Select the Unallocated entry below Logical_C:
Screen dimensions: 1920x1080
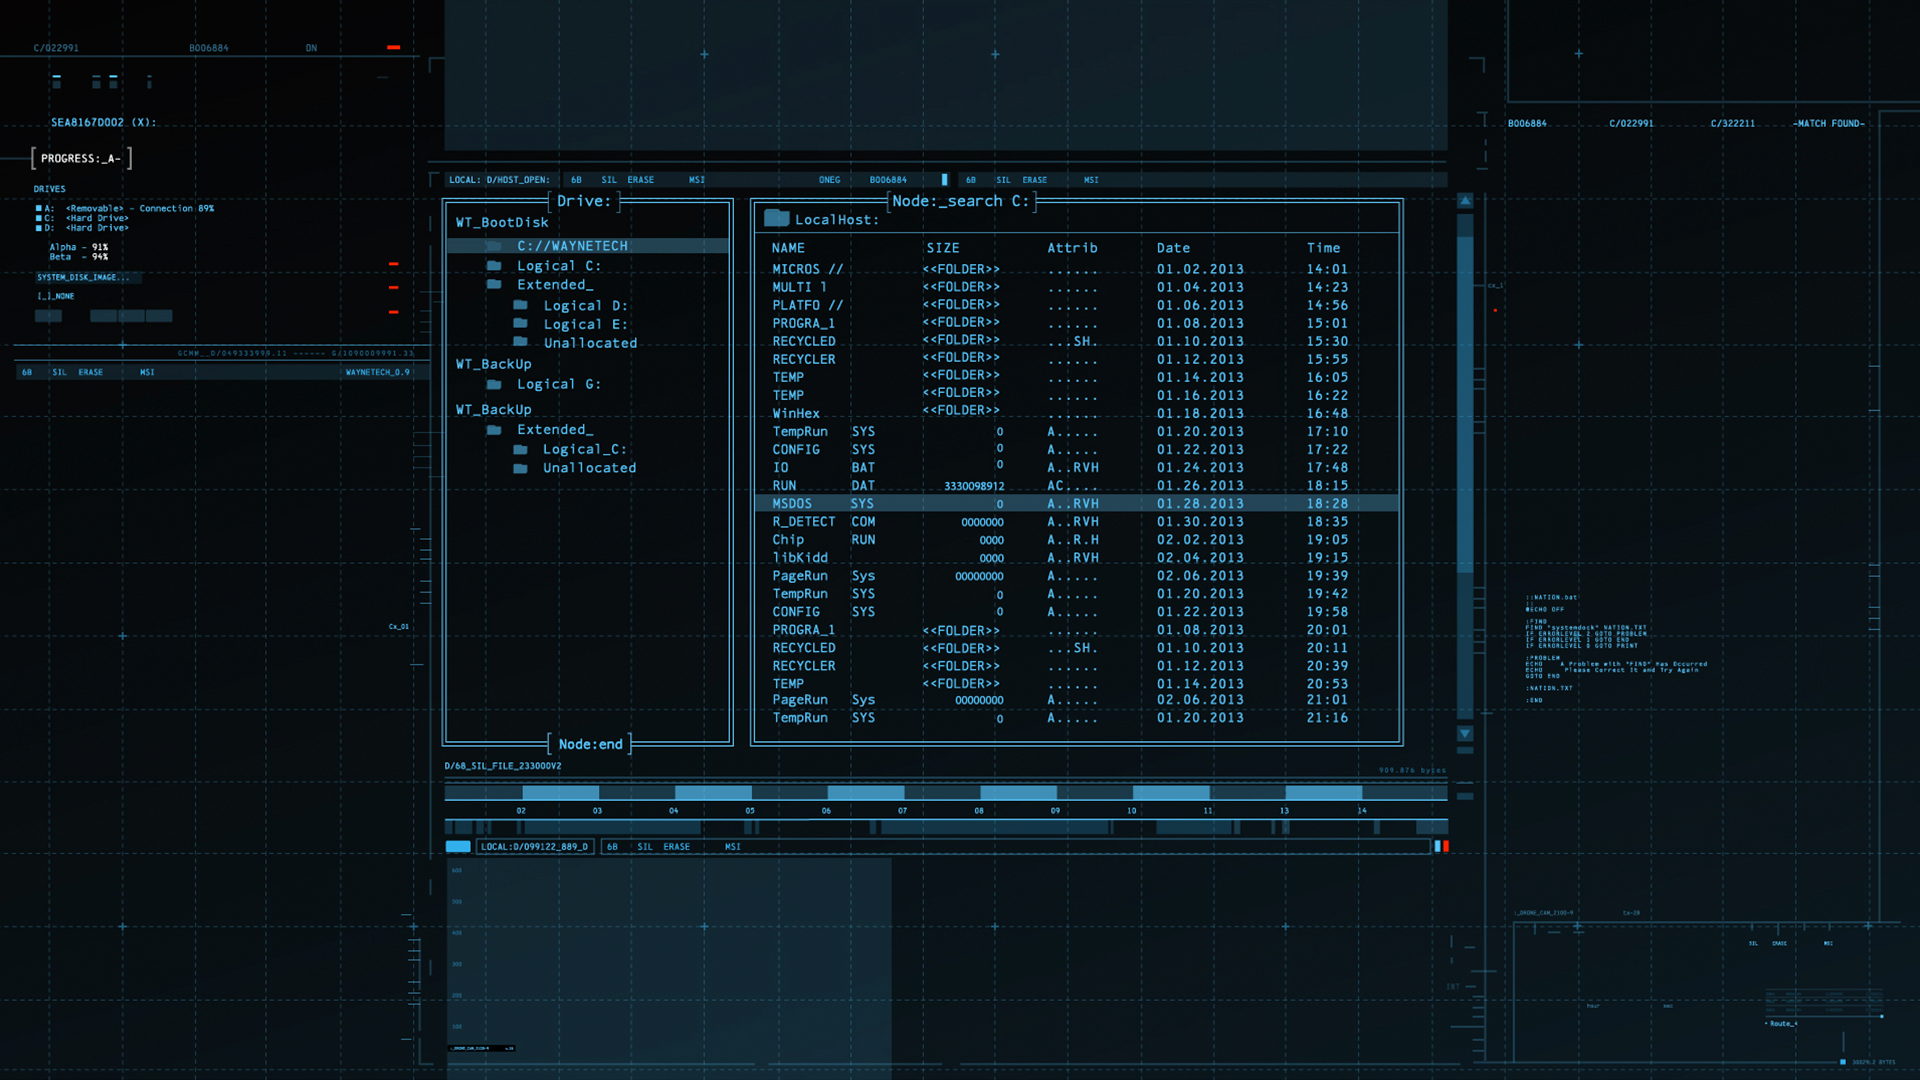[590, 468]
